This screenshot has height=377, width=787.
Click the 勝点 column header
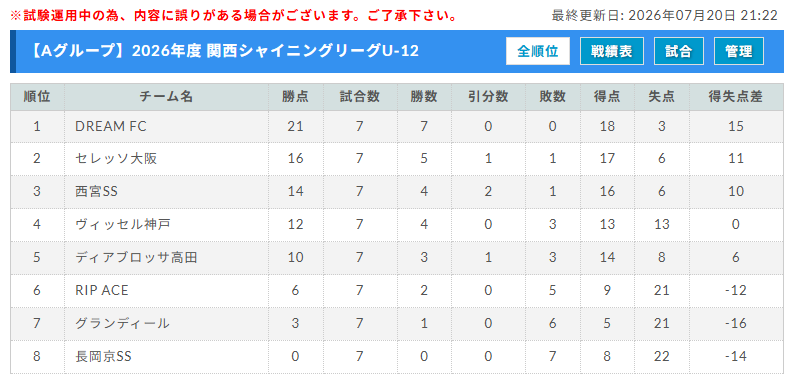pos(296,97)
